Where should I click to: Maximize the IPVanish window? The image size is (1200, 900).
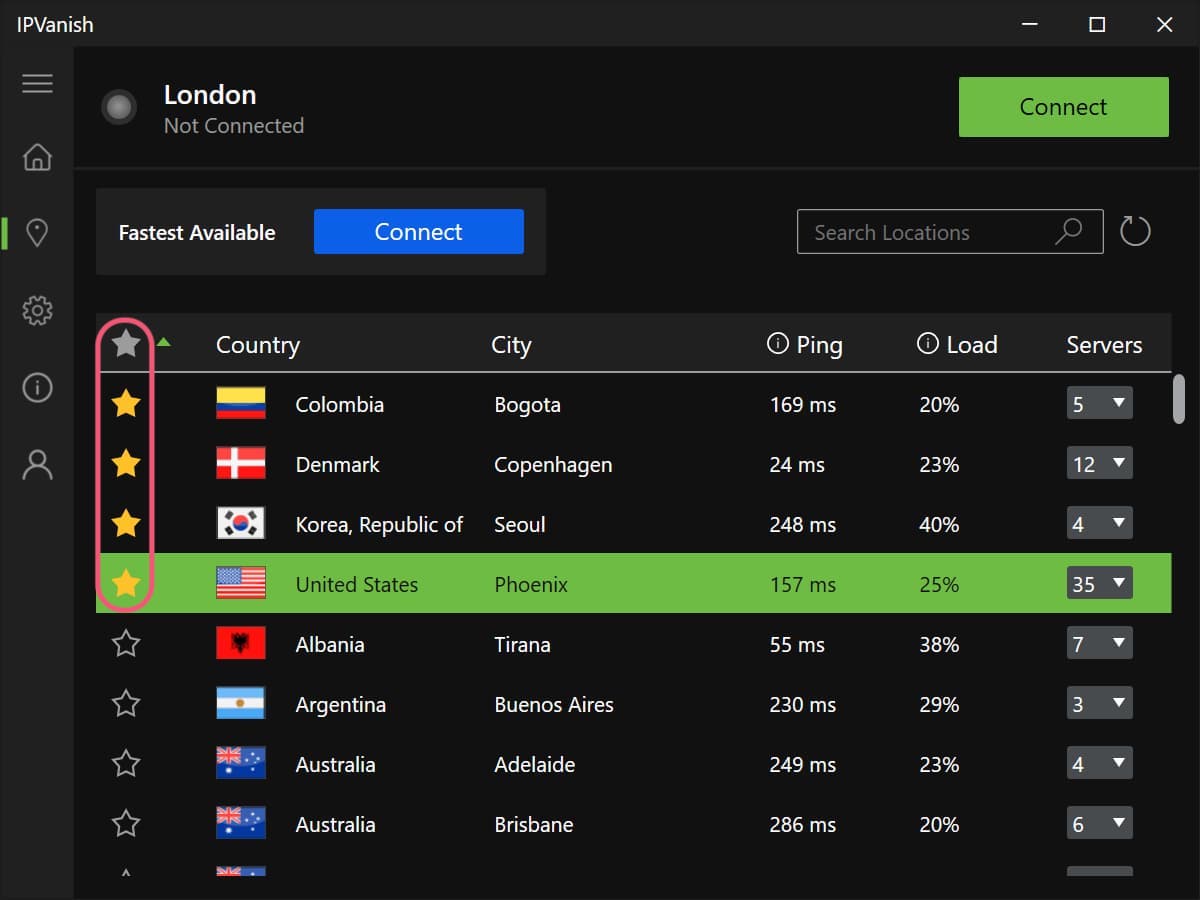[x=1097, y=24]
